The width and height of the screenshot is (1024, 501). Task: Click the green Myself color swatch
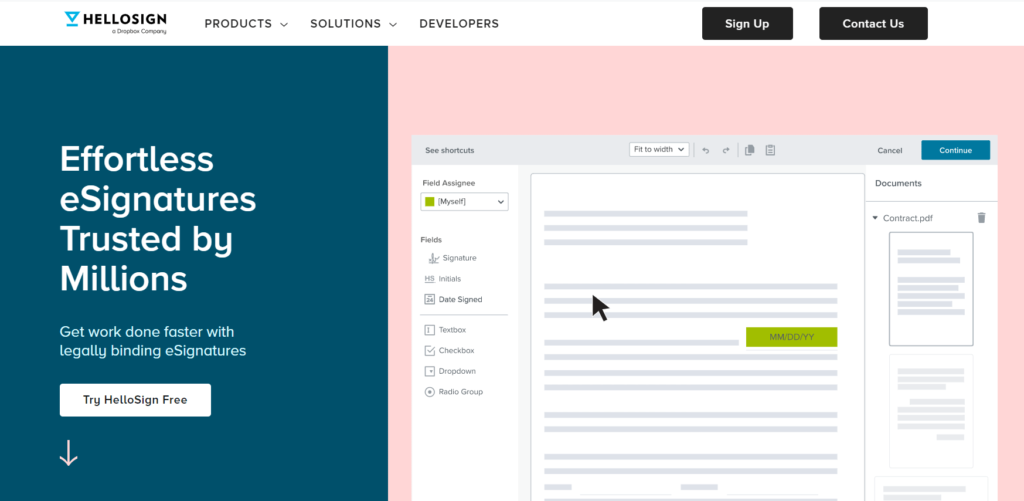pos(430,202)
